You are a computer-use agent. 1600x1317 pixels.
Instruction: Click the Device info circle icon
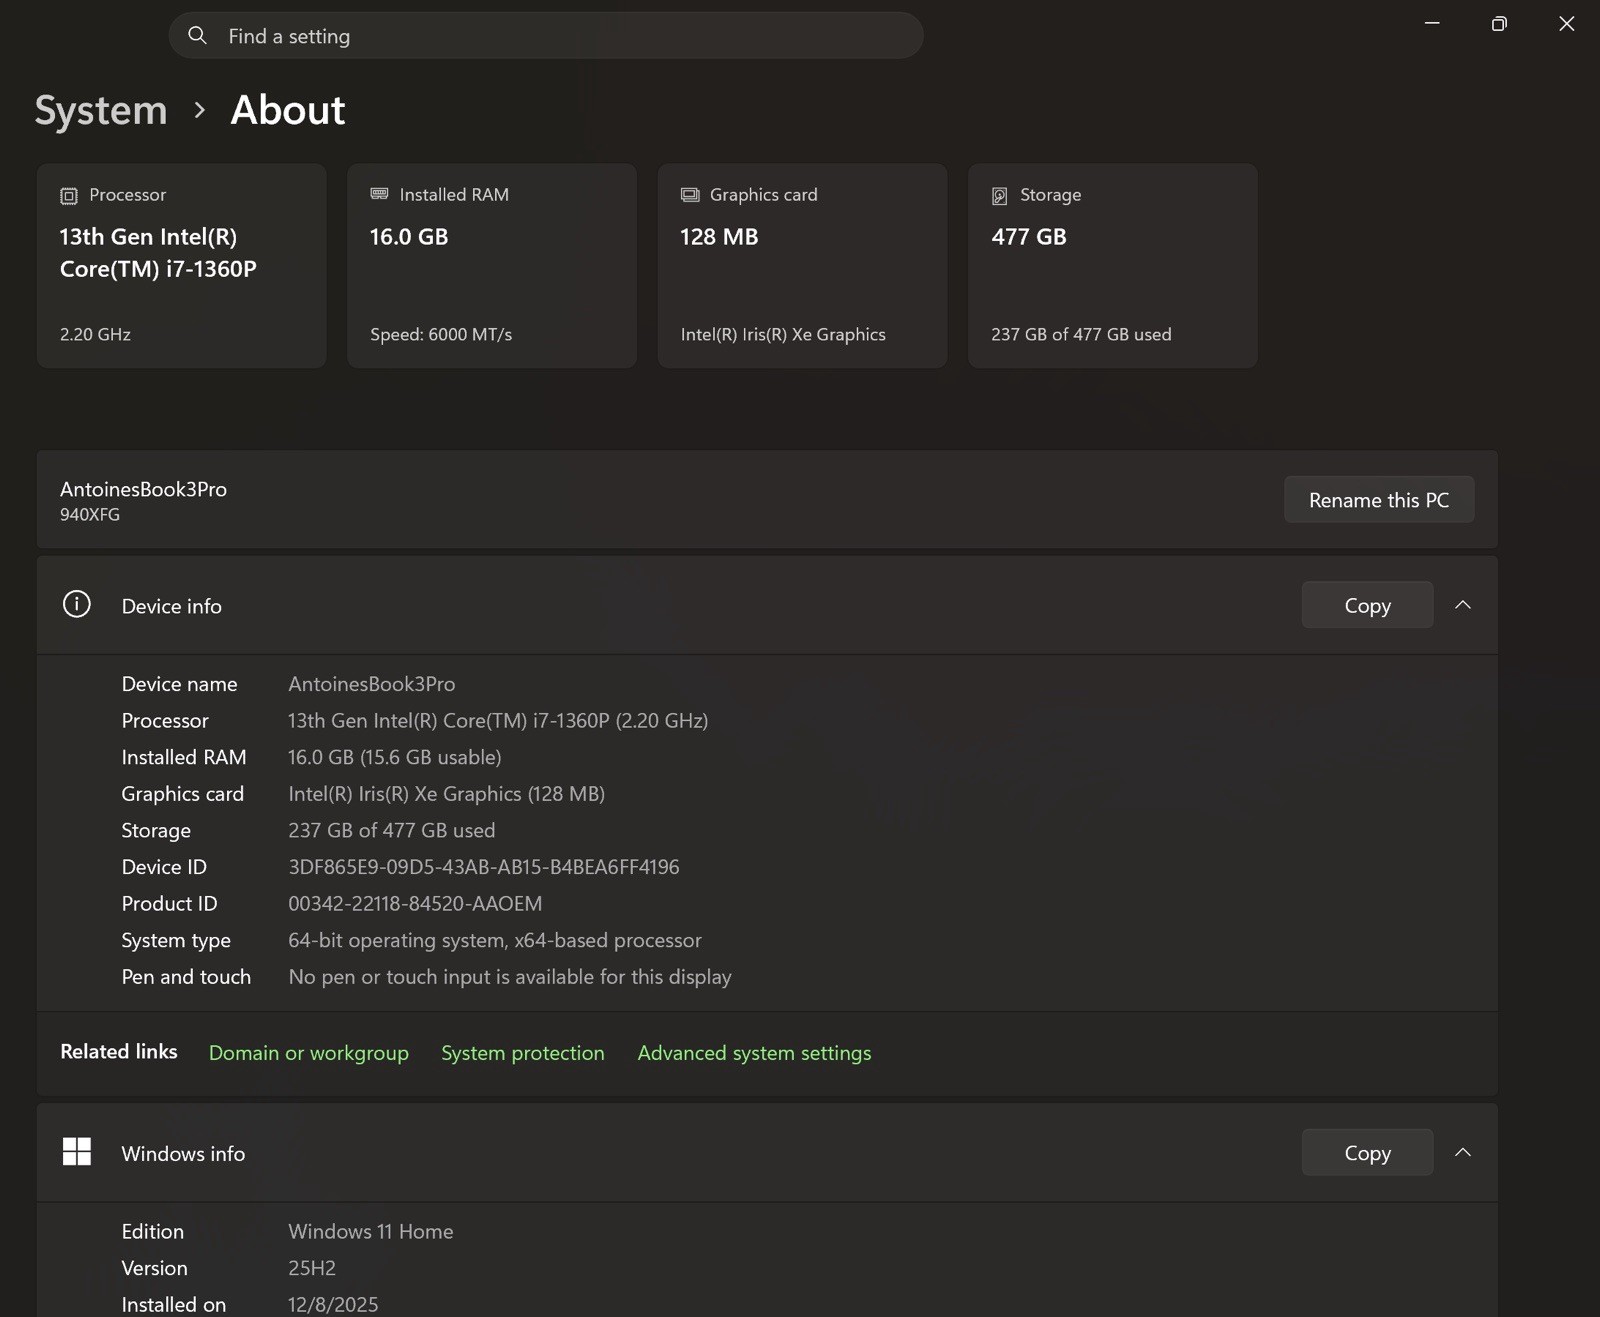77,604
